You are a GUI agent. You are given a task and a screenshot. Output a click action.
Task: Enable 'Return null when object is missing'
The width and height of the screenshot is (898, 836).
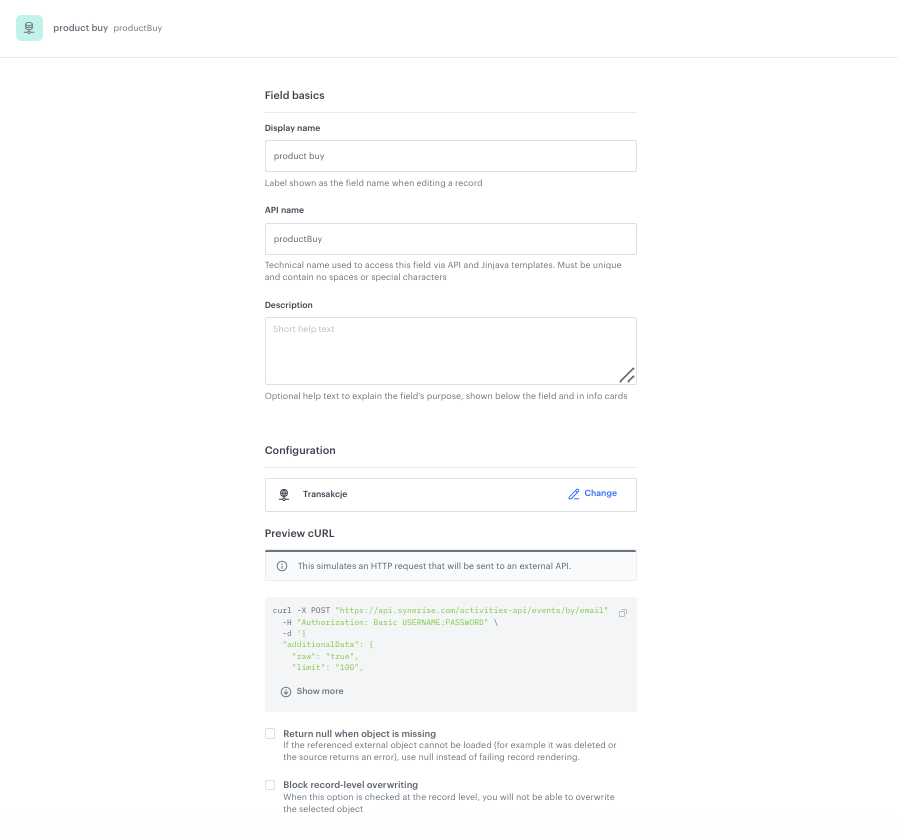click(x=269, y=733)
